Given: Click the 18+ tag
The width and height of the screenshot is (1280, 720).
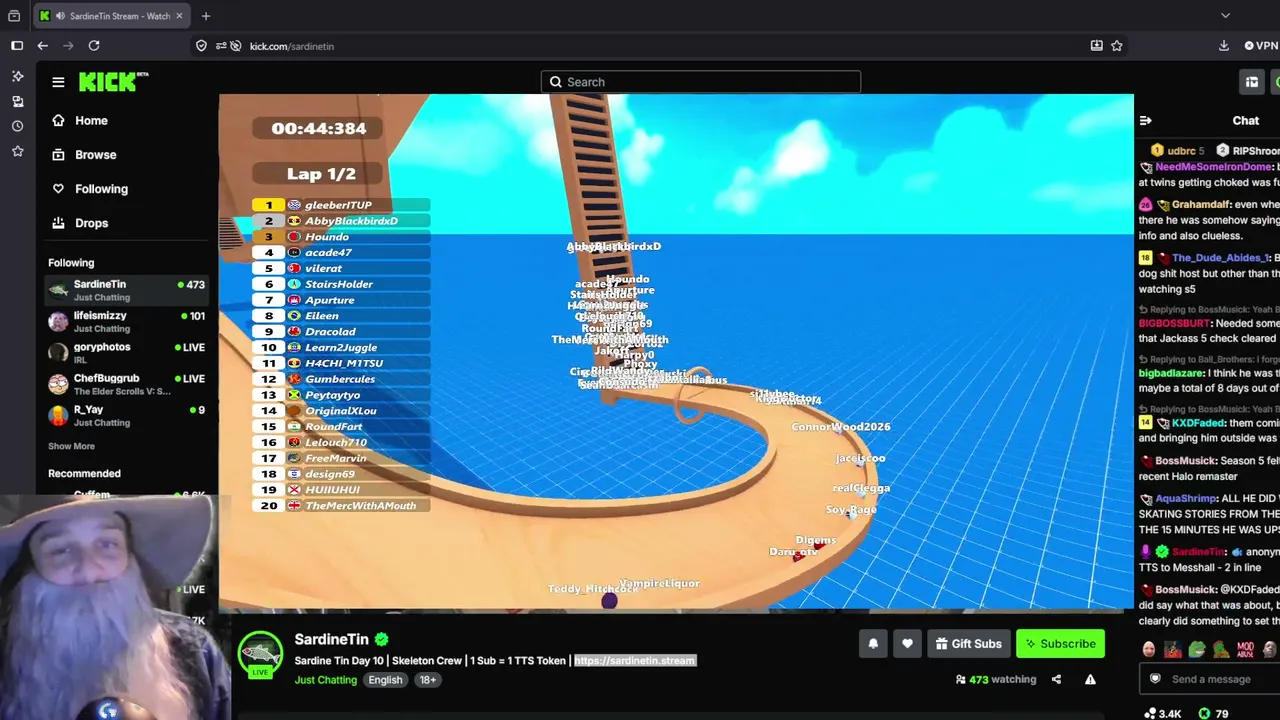Looking at the screenshot, I should tap(427, 680).
